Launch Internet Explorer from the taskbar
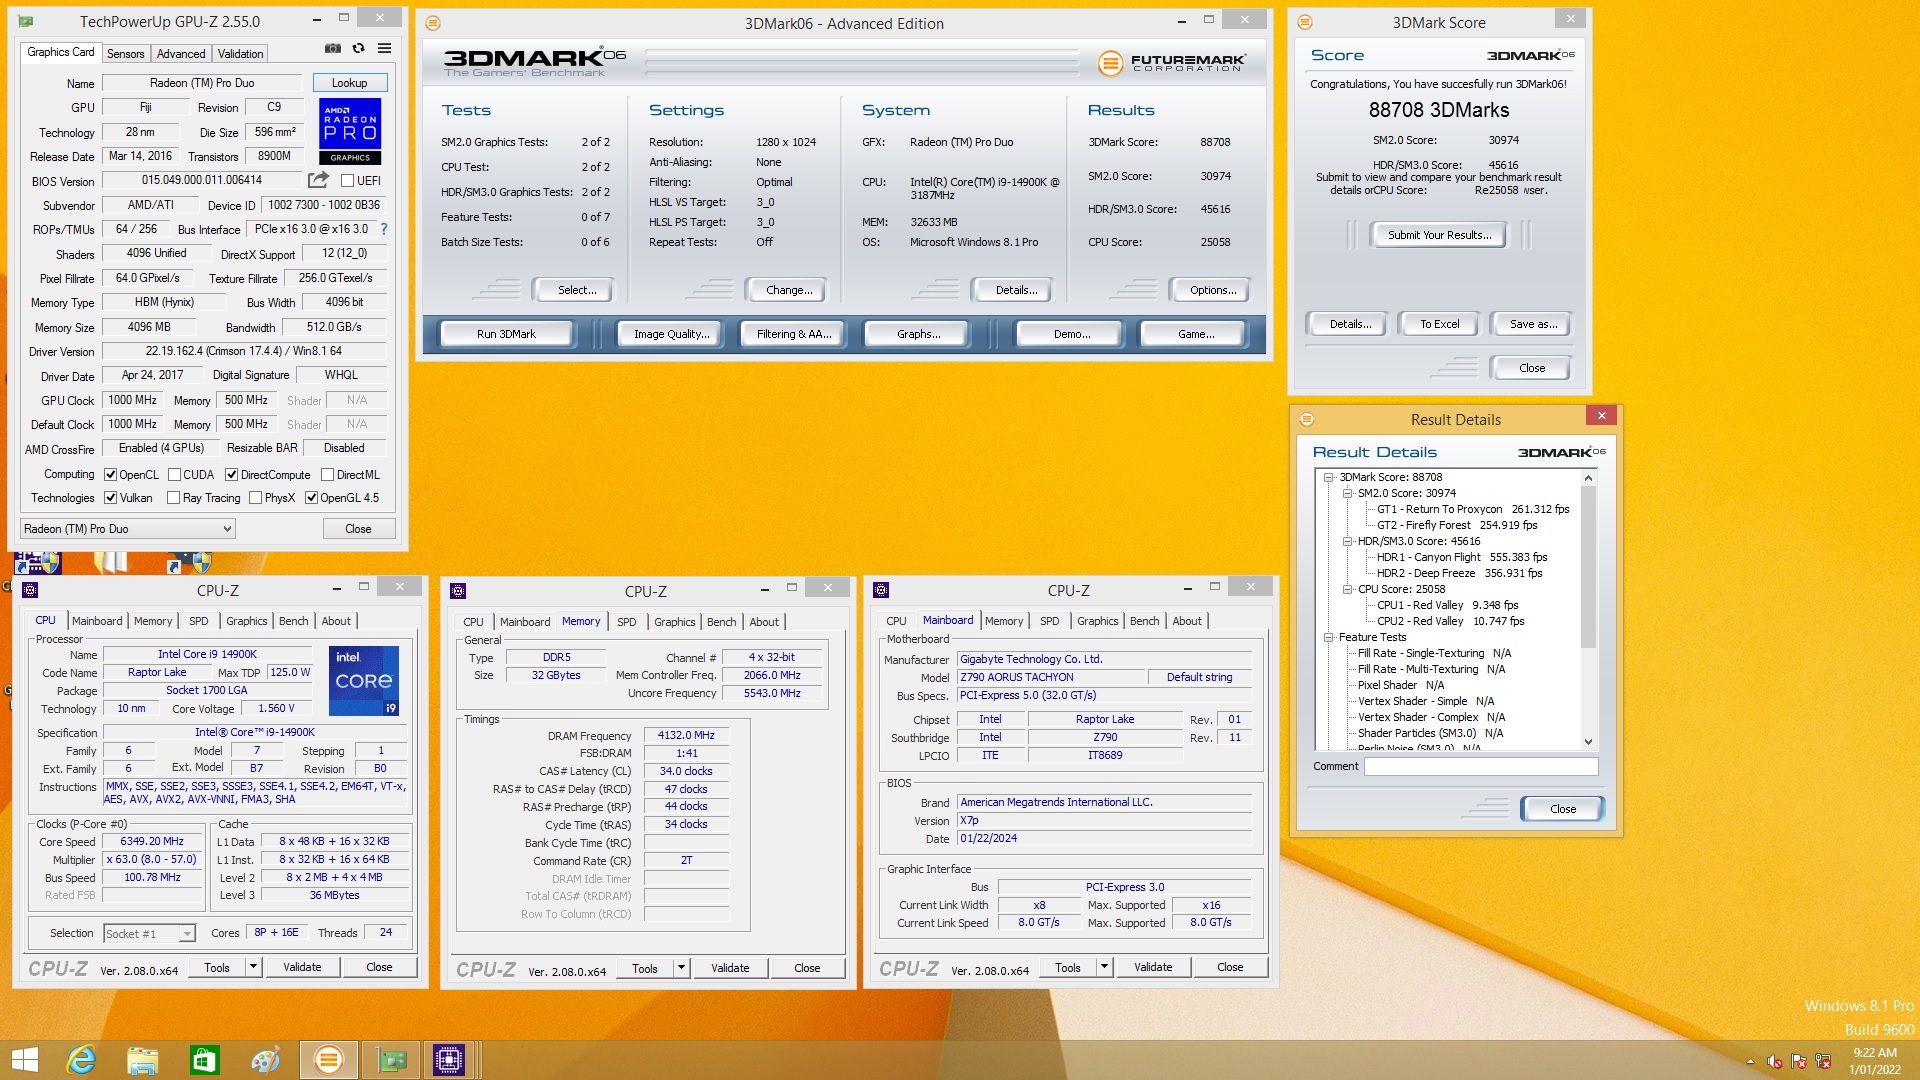 (81, 1060)
